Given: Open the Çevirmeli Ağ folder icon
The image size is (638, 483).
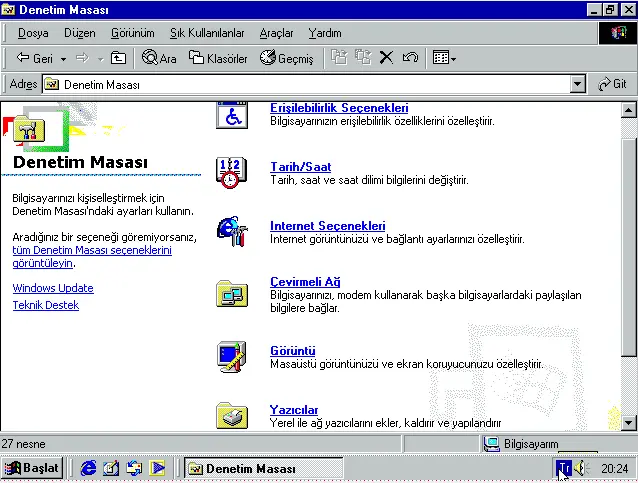Looking at the screenshot, I should point(232,293).
